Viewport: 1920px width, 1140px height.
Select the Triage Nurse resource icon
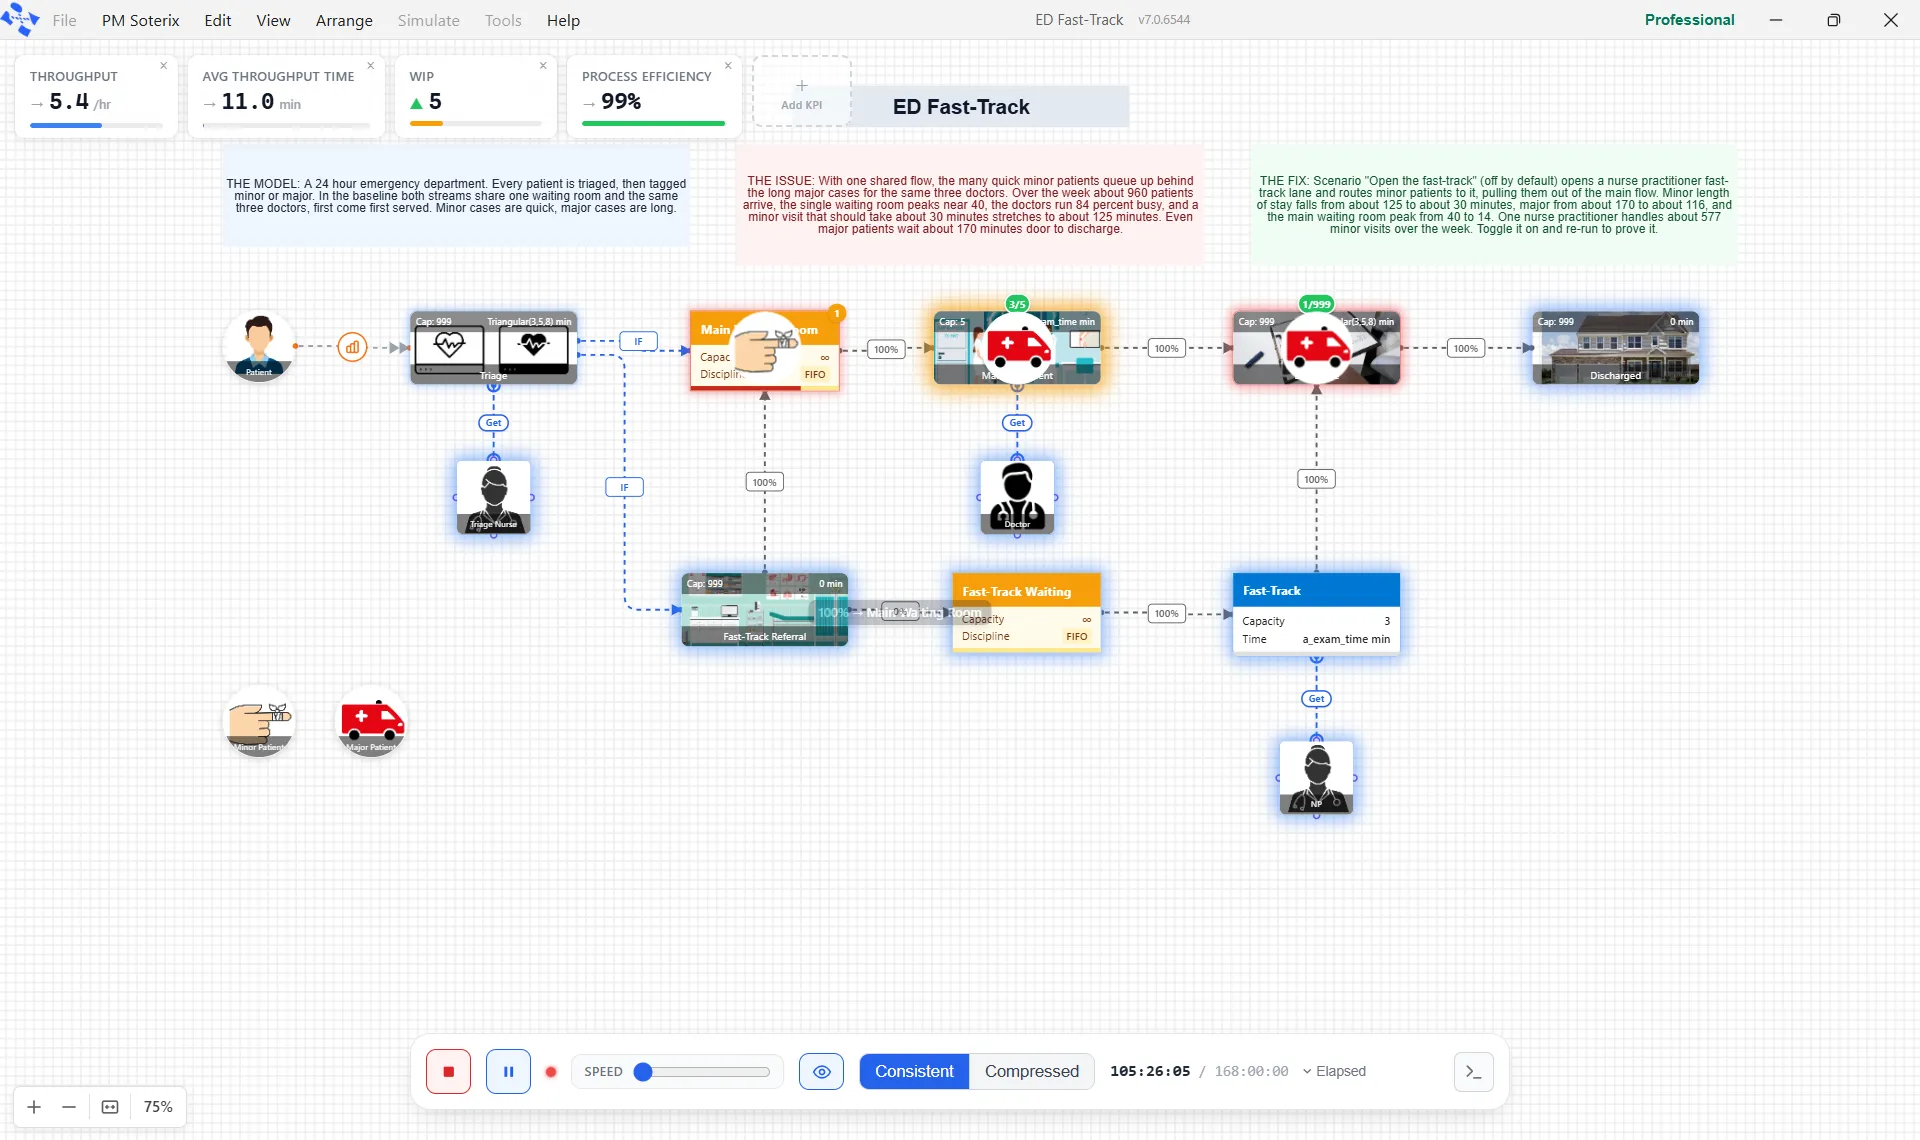click(x=493, y=497)
